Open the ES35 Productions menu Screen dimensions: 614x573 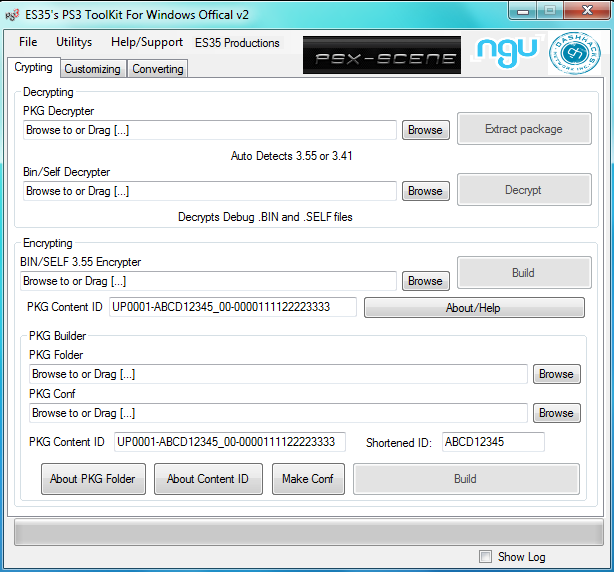[237, 43]
